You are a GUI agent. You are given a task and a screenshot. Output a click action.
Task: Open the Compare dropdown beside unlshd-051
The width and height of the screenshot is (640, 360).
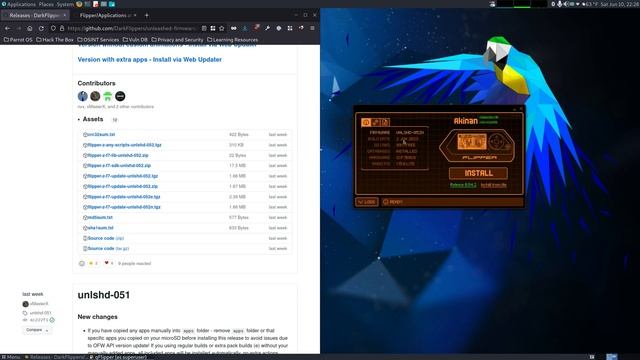coord(37,330)
